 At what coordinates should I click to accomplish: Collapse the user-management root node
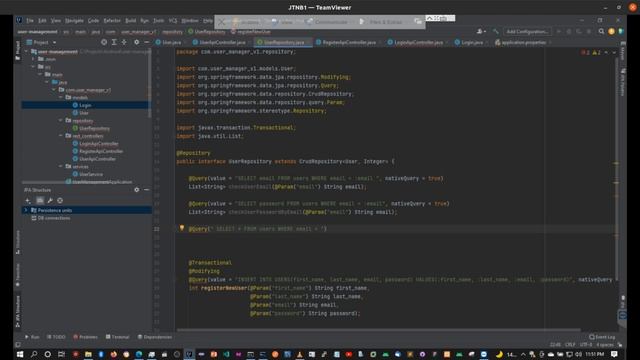pyautogui.click(x=27, y=51)
